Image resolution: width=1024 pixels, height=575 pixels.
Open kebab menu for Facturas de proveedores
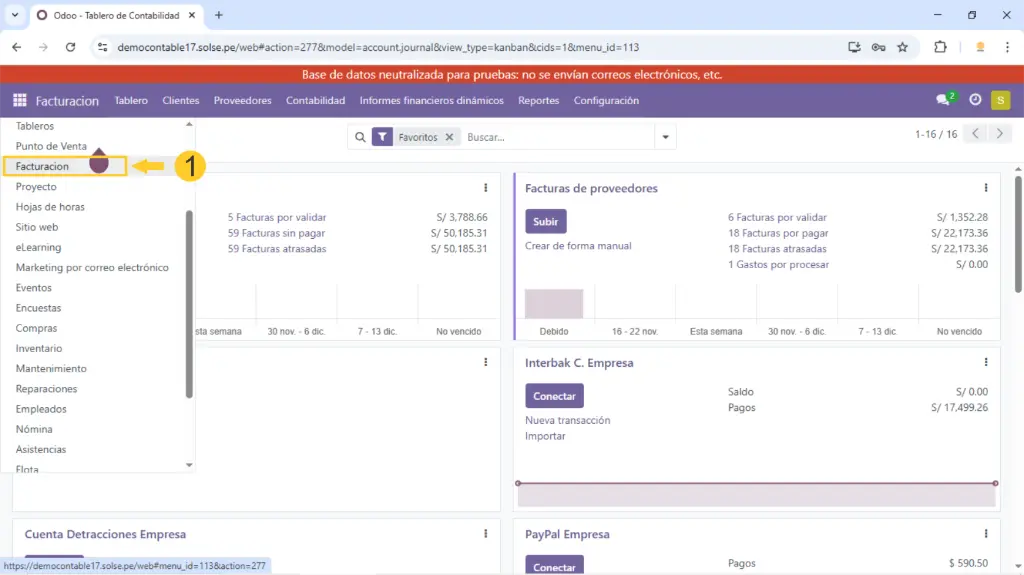[x=986, y=188]
